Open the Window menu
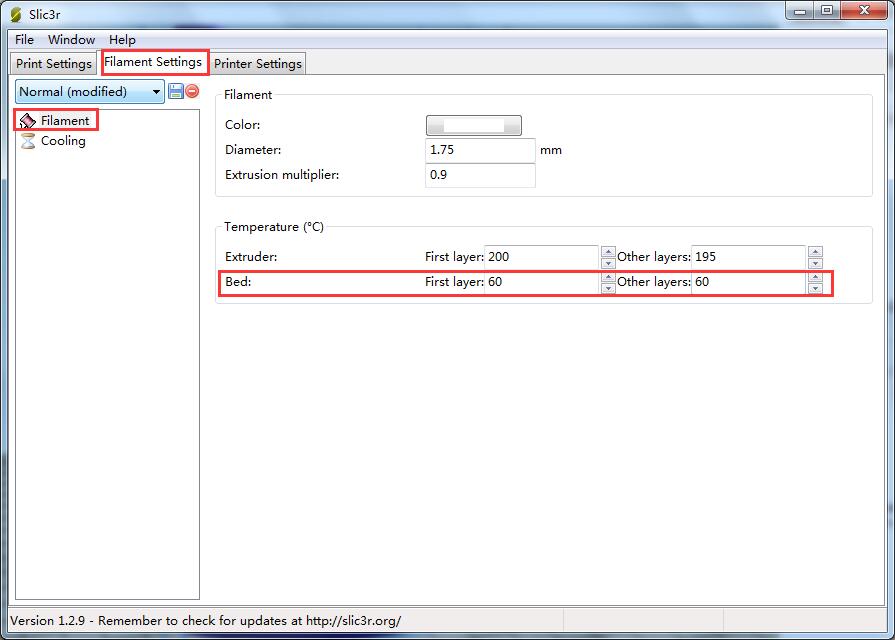895x640 pixels. coord(71,39)
